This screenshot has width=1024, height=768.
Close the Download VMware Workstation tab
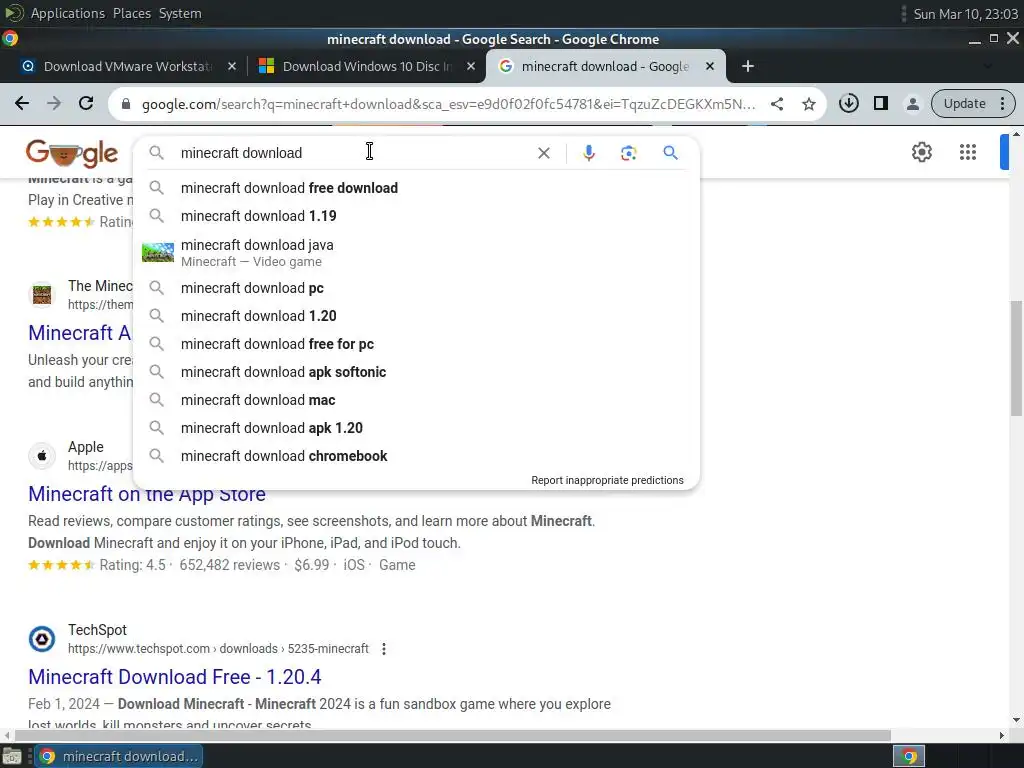pos(232,67)
